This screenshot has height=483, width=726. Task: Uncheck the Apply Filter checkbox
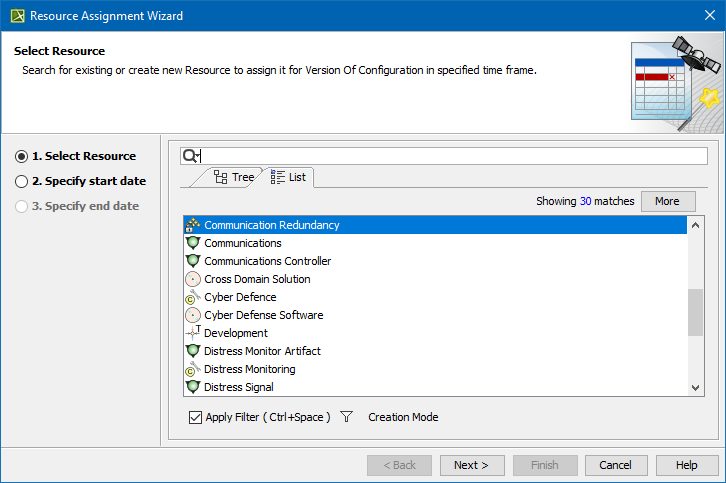195,417
